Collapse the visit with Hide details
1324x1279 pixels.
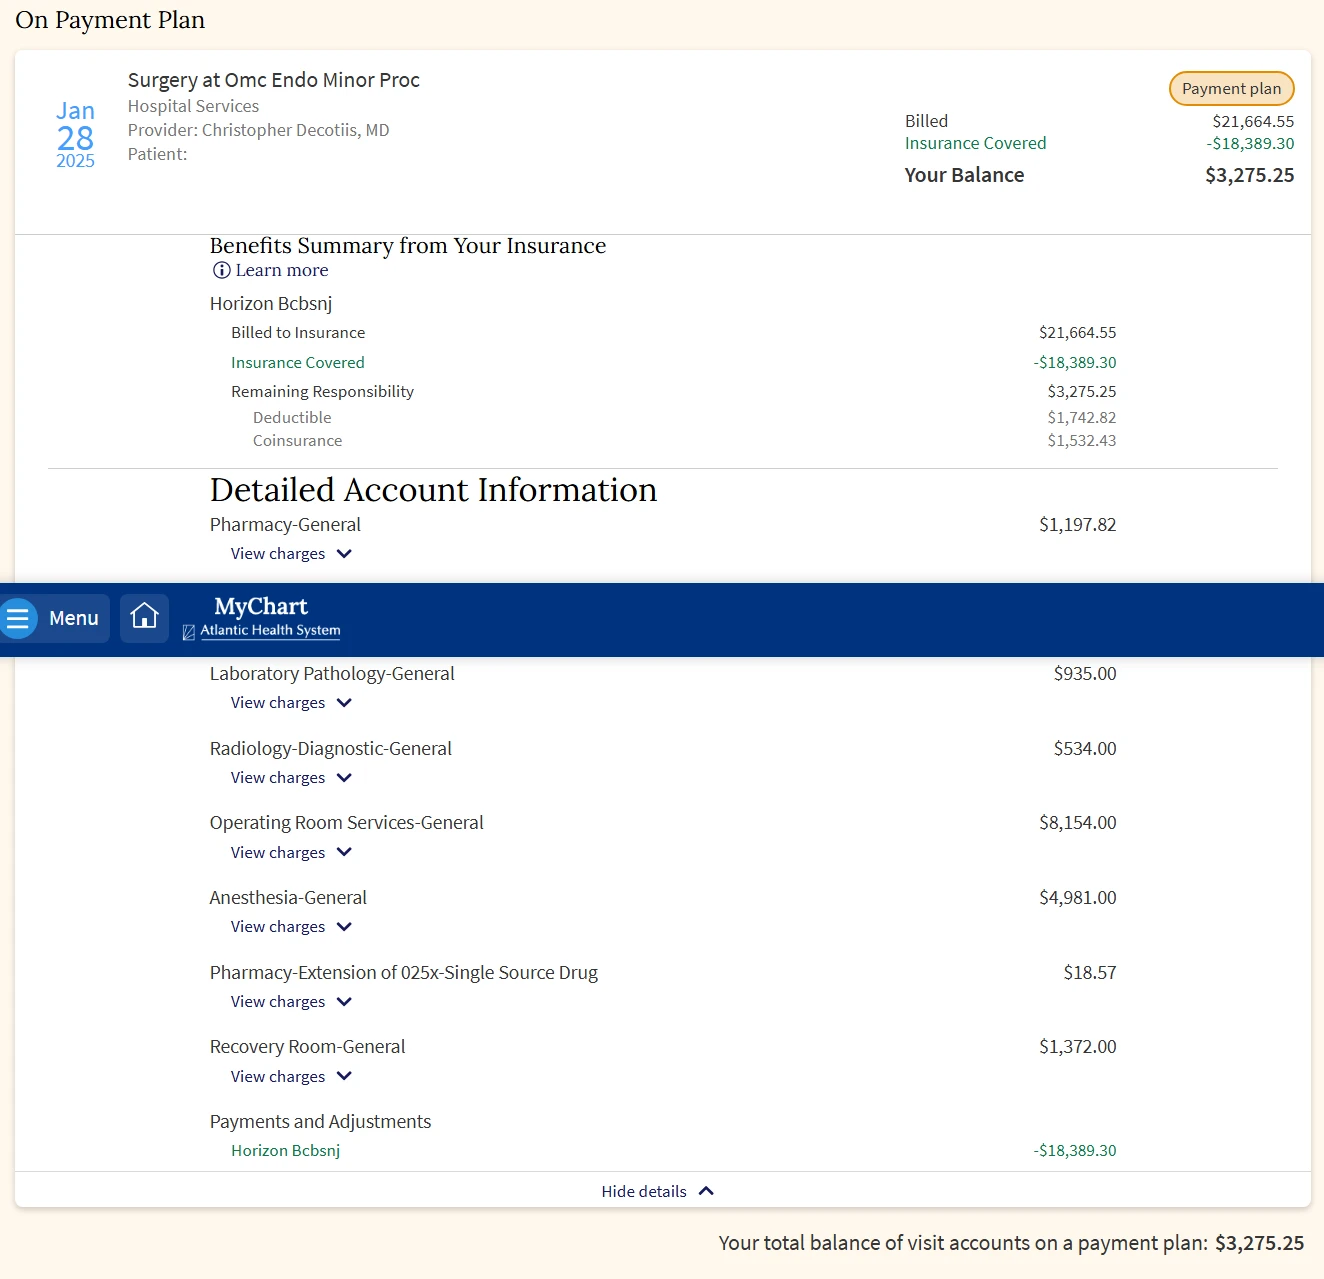pos(657,1191)
